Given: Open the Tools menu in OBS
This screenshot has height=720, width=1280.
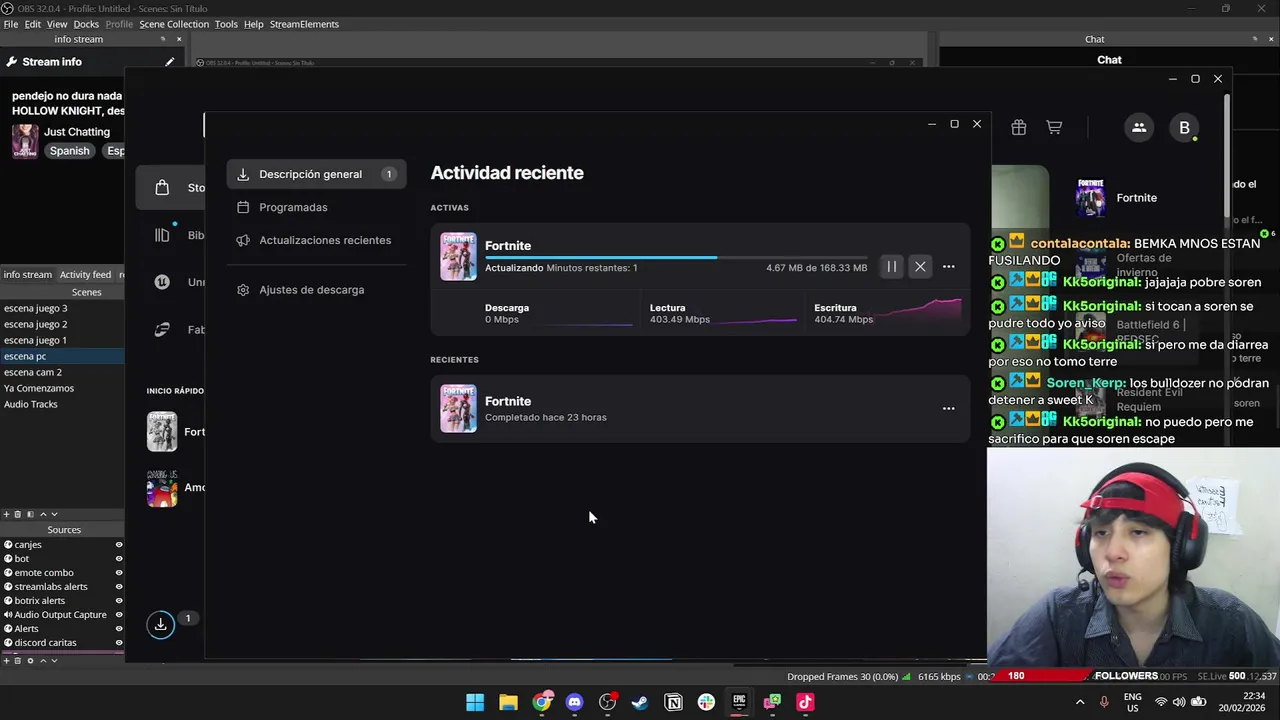Looking at the screenshot, I should (226, 24).
